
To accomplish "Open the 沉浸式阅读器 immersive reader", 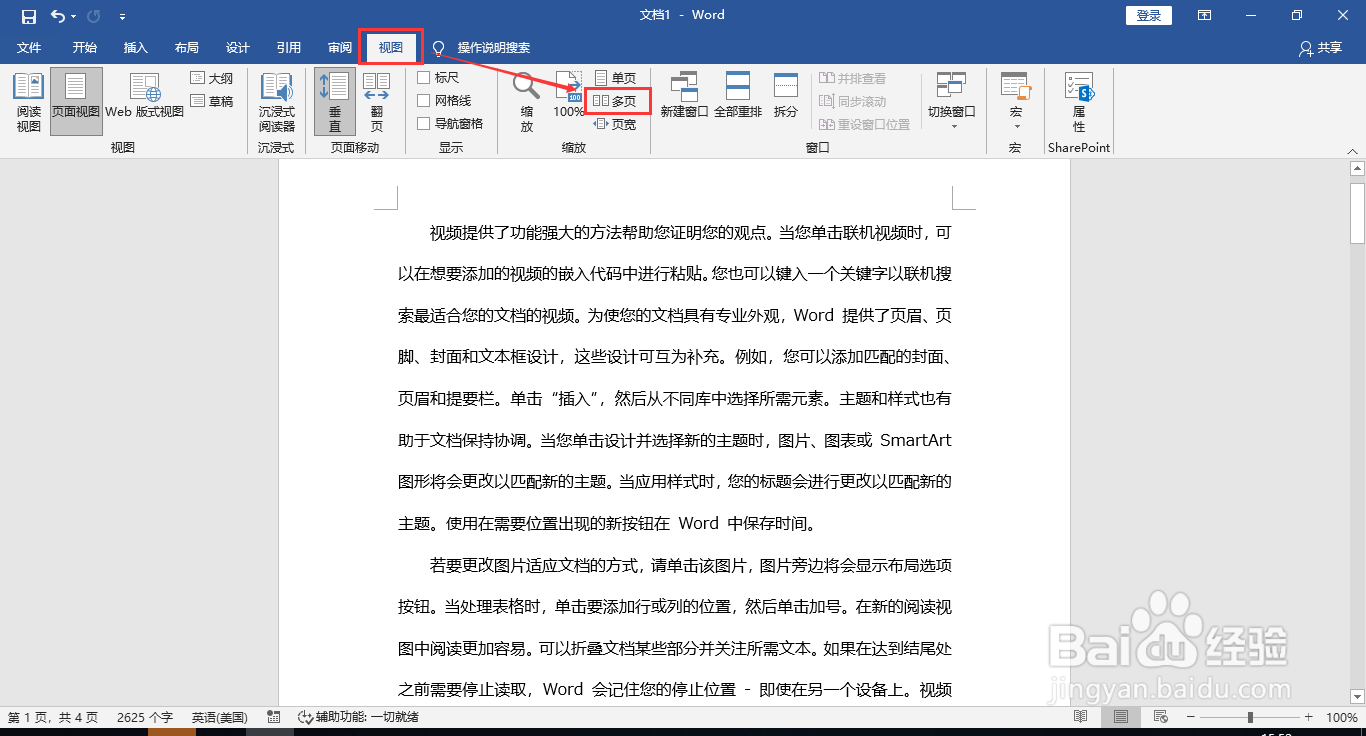I will click(277, 99).
